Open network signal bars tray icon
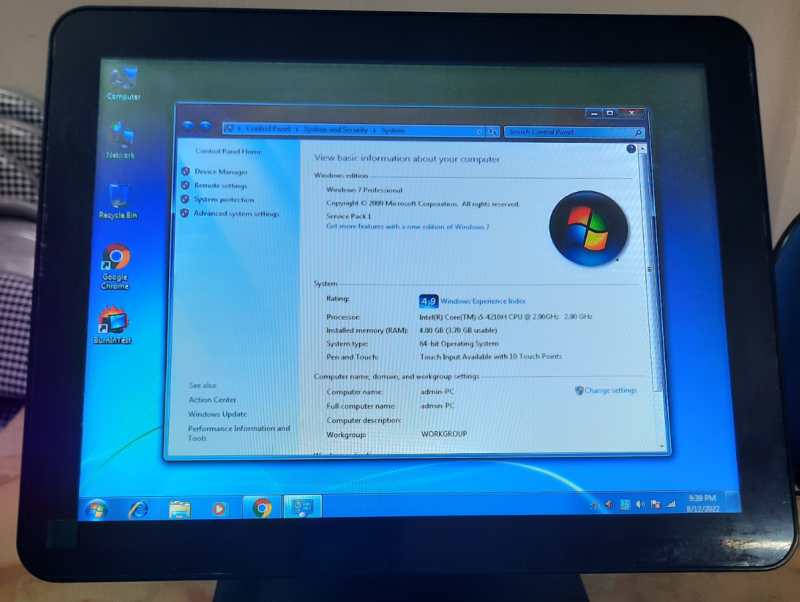Screen dimensions: 800x602 click(671, 504)
